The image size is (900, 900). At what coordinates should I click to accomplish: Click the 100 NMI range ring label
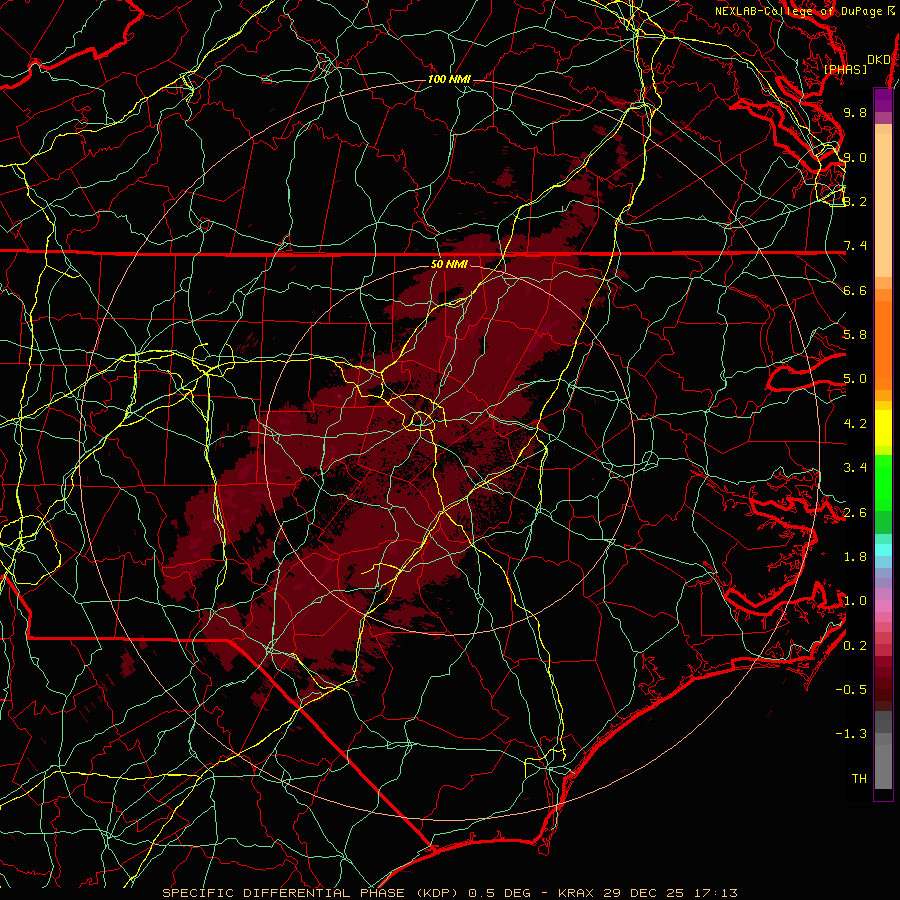tap(449, 79)
